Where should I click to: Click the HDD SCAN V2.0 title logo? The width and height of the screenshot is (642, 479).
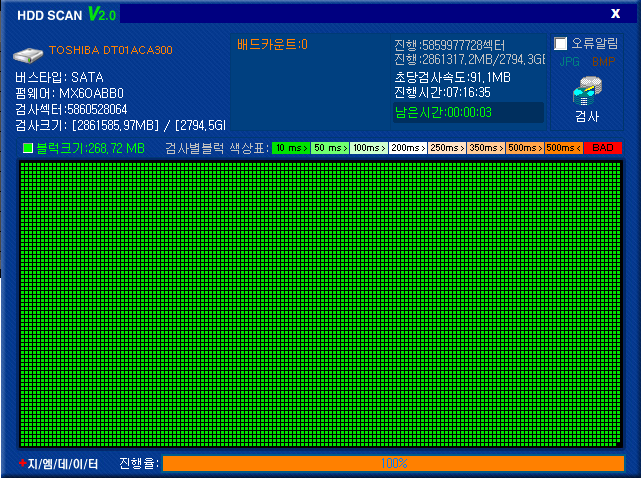pyautogui.click(x=67, y=15)
